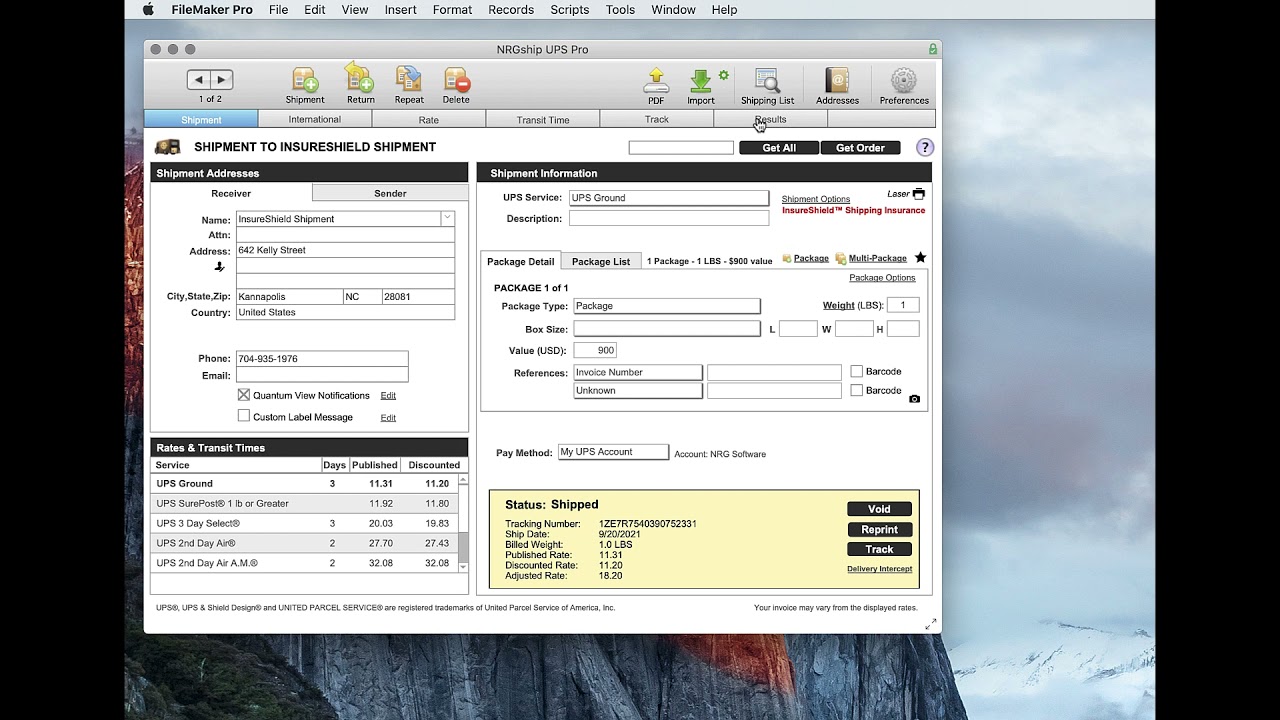Open the Scripts menu
The width and height of the screenshot is (1280, 720).
click(570, 10)
